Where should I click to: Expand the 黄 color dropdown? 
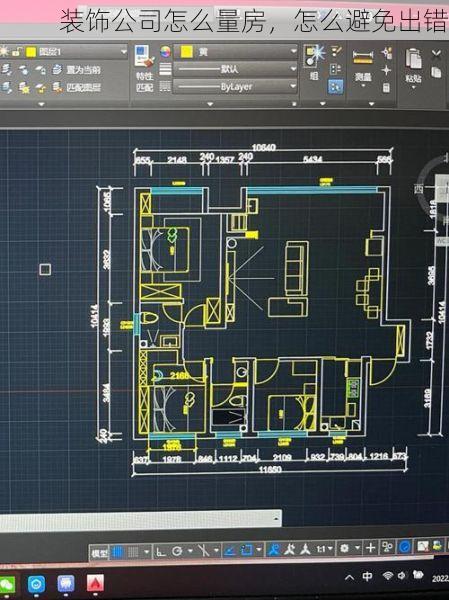point(236,51)
